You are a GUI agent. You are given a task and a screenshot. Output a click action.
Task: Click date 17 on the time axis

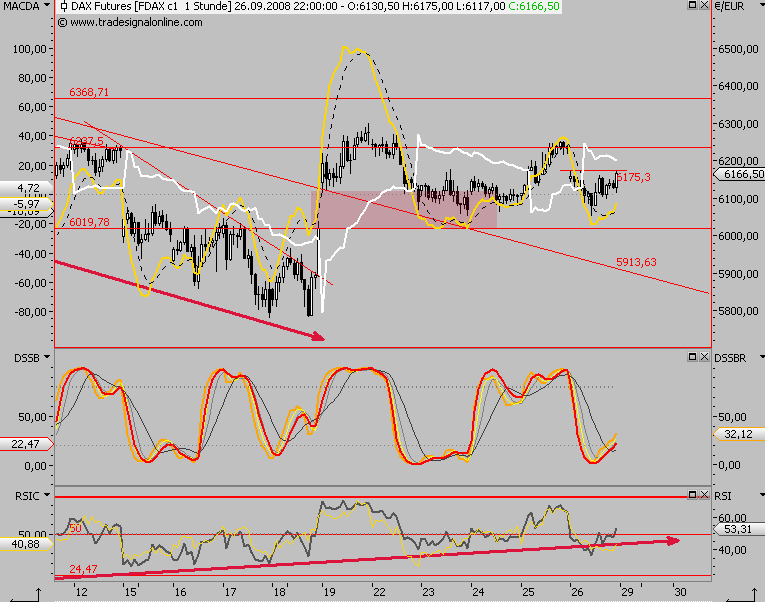click(230, 592)
